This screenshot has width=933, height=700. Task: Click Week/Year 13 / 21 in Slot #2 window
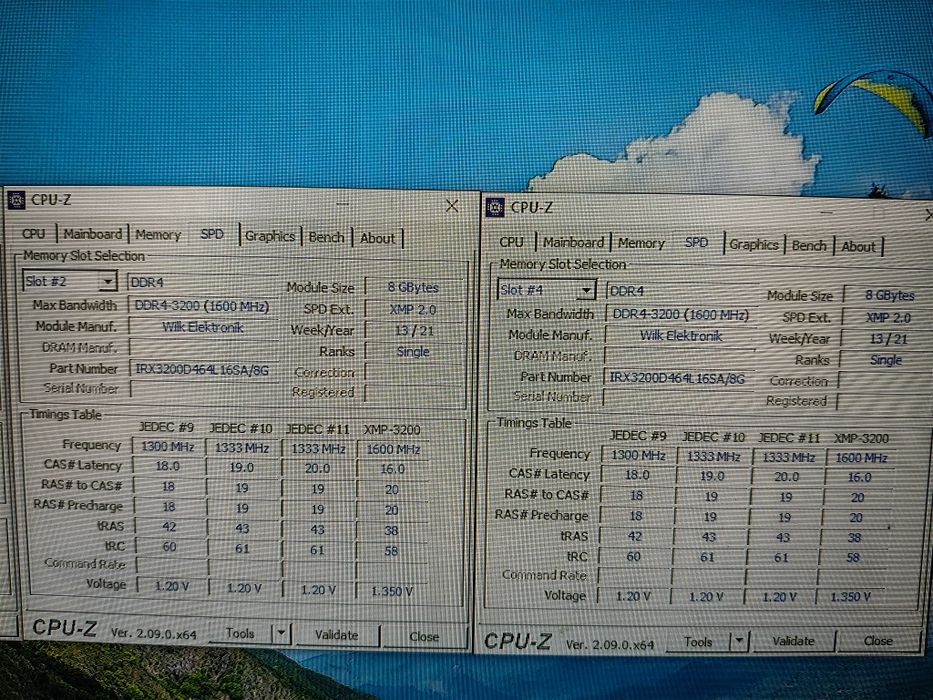(414, 331)
